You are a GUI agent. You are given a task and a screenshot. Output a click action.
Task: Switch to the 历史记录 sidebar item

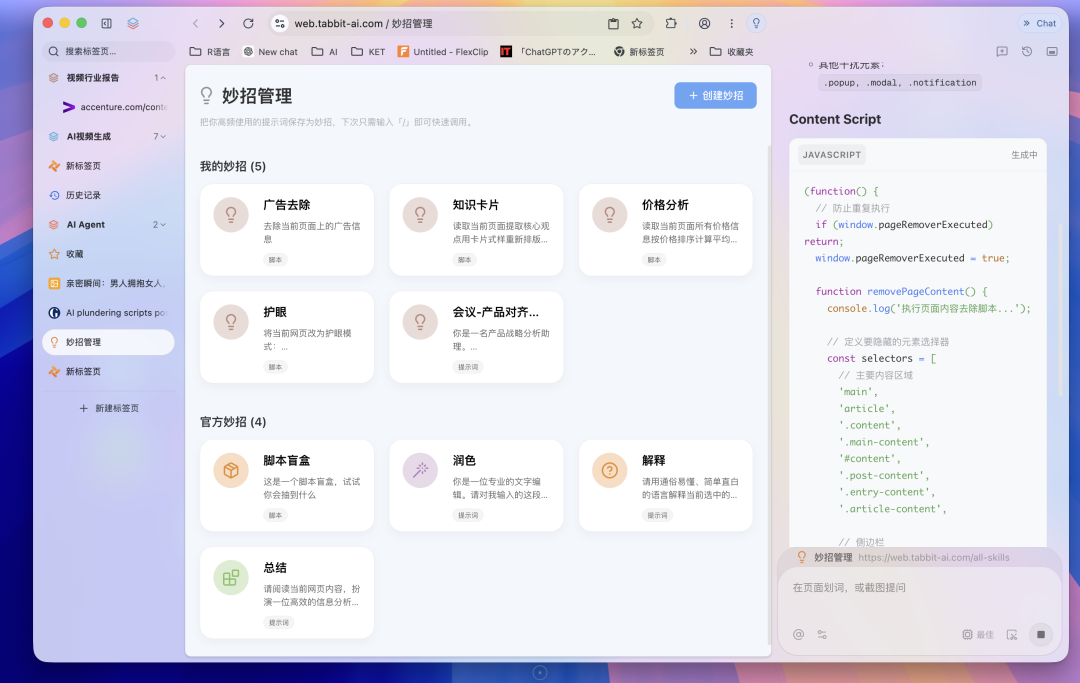[108, 195]
